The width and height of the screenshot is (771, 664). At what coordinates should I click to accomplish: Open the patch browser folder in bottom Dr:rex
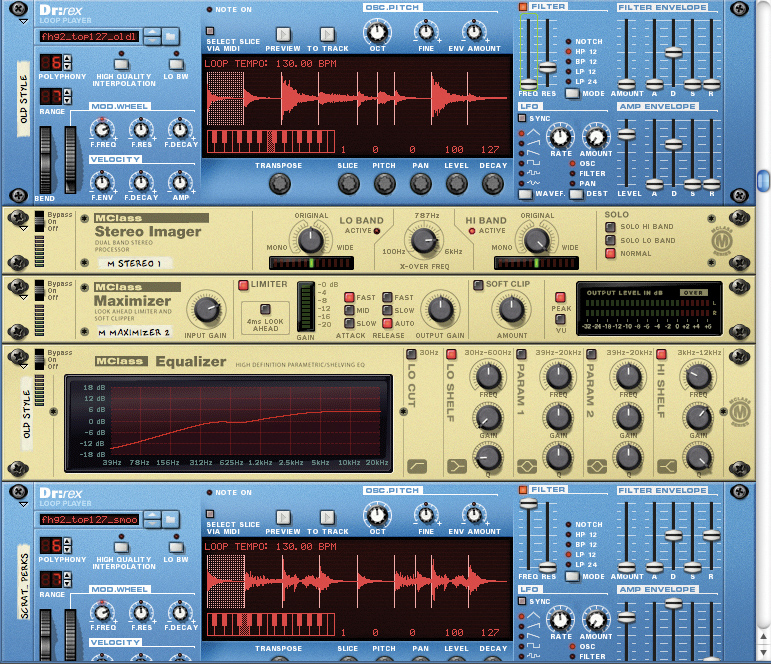(170, 519)
